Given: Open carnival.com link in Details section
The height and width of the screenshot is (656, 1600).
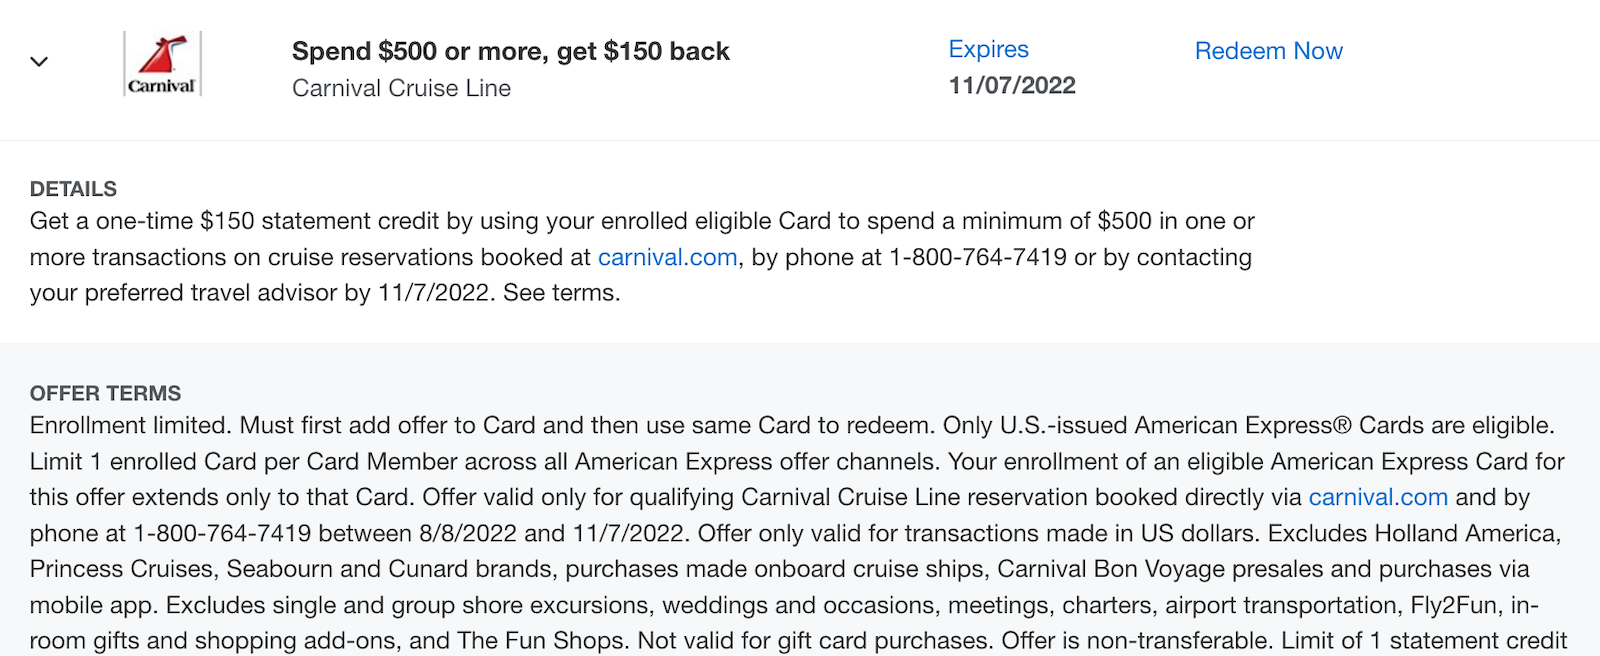Looking at the screenshot, I should tap(667, 257).
